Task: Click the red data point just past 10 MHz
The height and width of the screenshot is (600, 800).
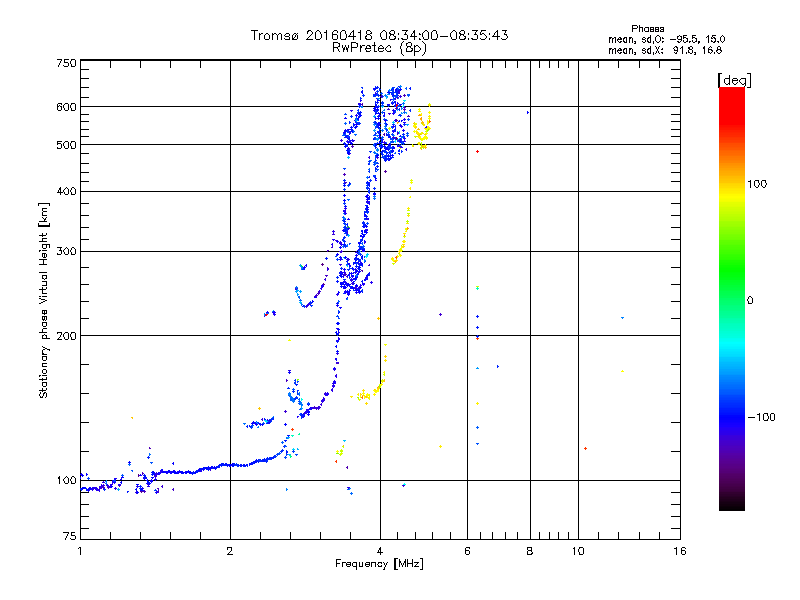Action: tap(585, 448)
